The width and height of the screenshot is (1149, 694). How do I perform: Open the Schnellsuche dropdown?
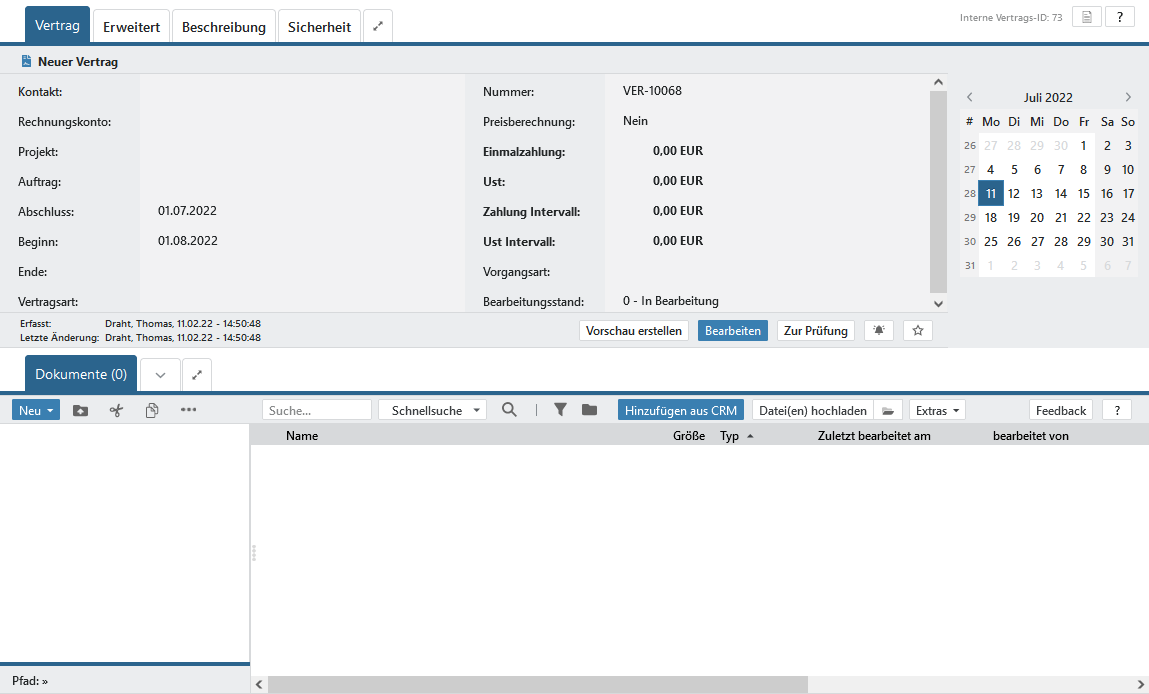[432, 410]
